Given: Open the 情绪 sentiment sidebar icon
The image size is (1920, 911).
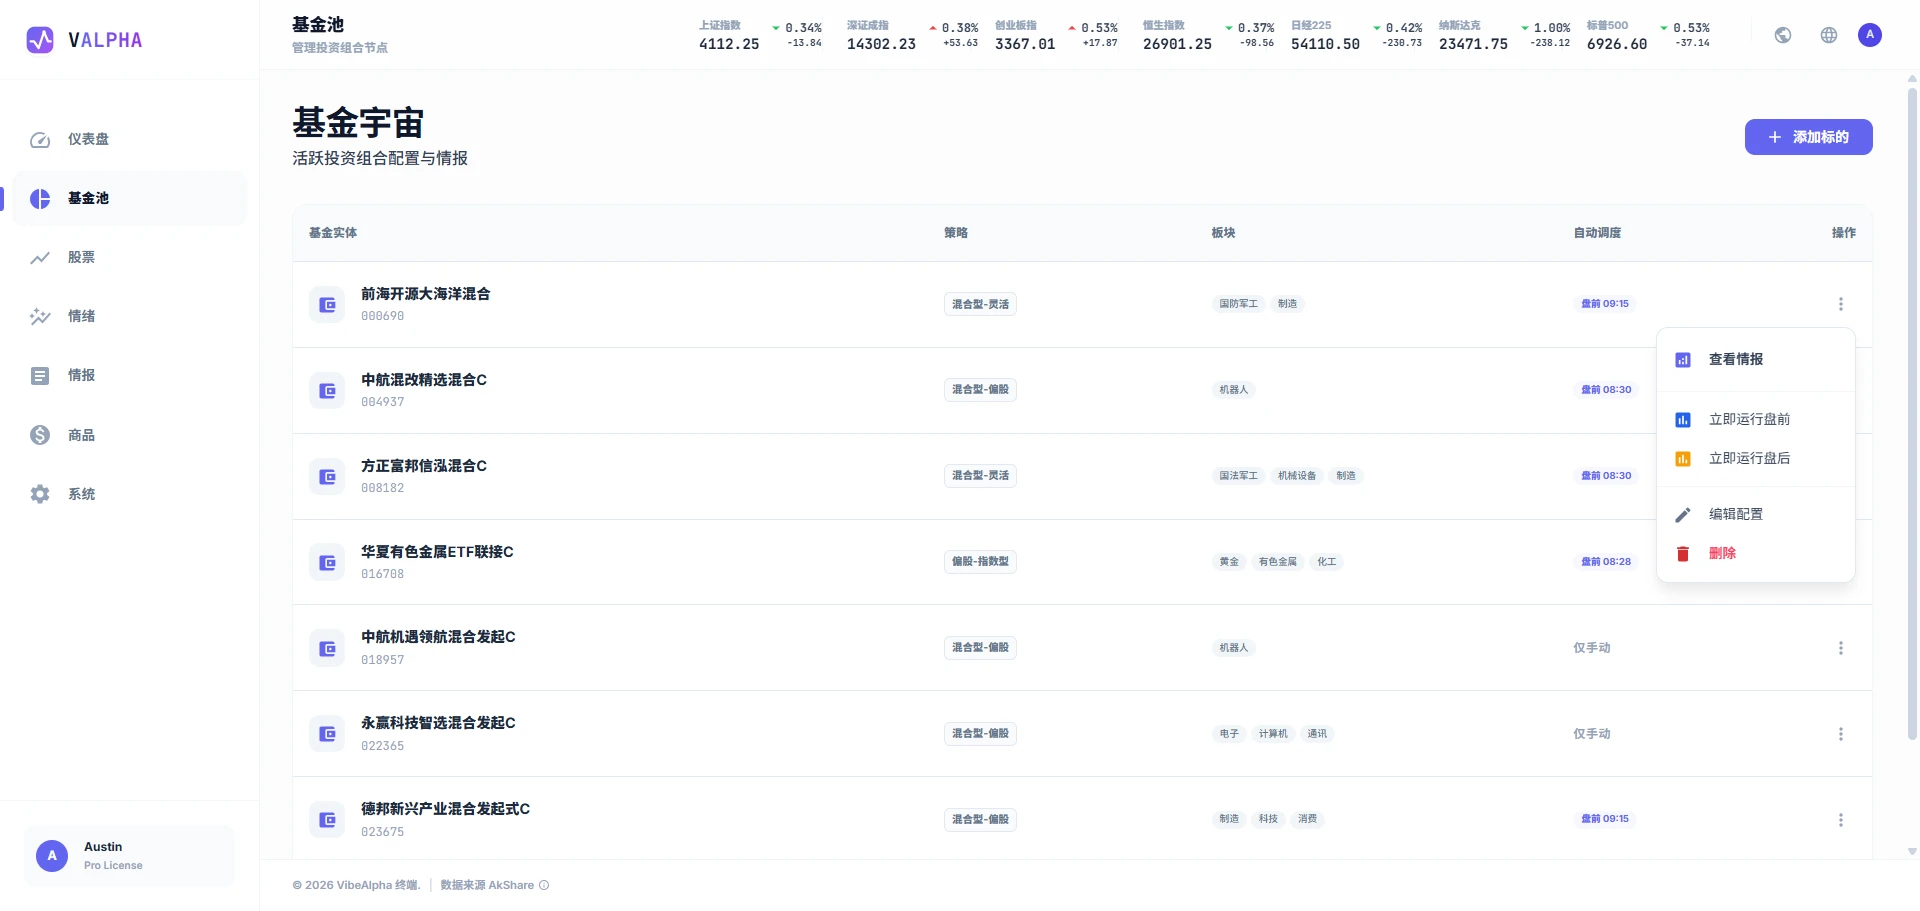Looking at the screenshot, I should (x=40, y=317).
